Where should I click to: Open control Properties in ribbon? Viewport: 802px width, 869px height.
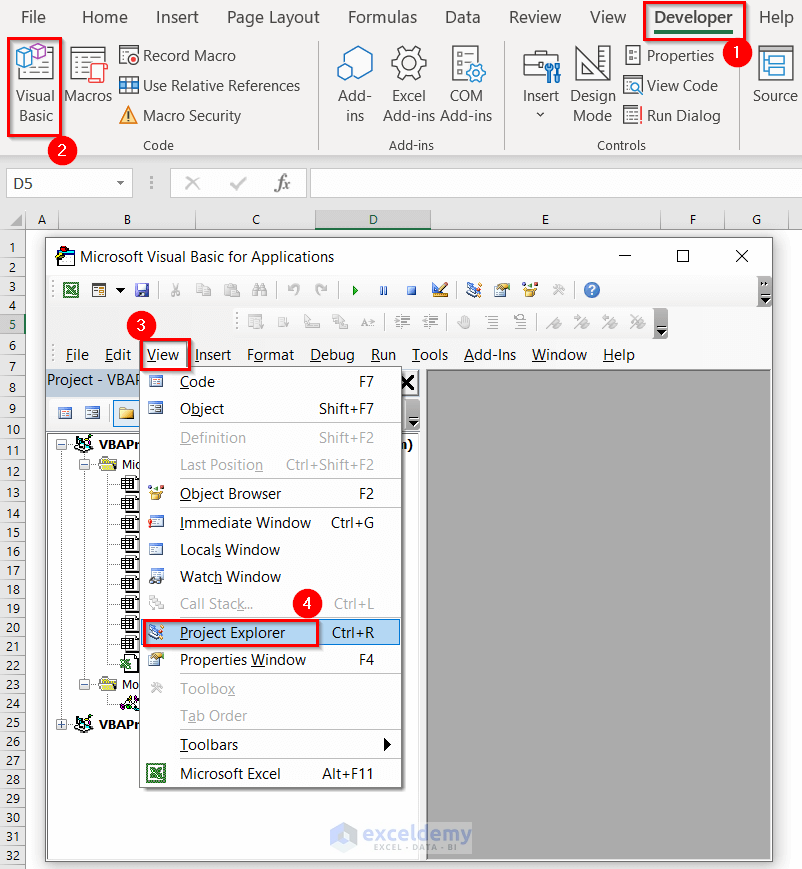pyautogui.click(x=670, y=55)
